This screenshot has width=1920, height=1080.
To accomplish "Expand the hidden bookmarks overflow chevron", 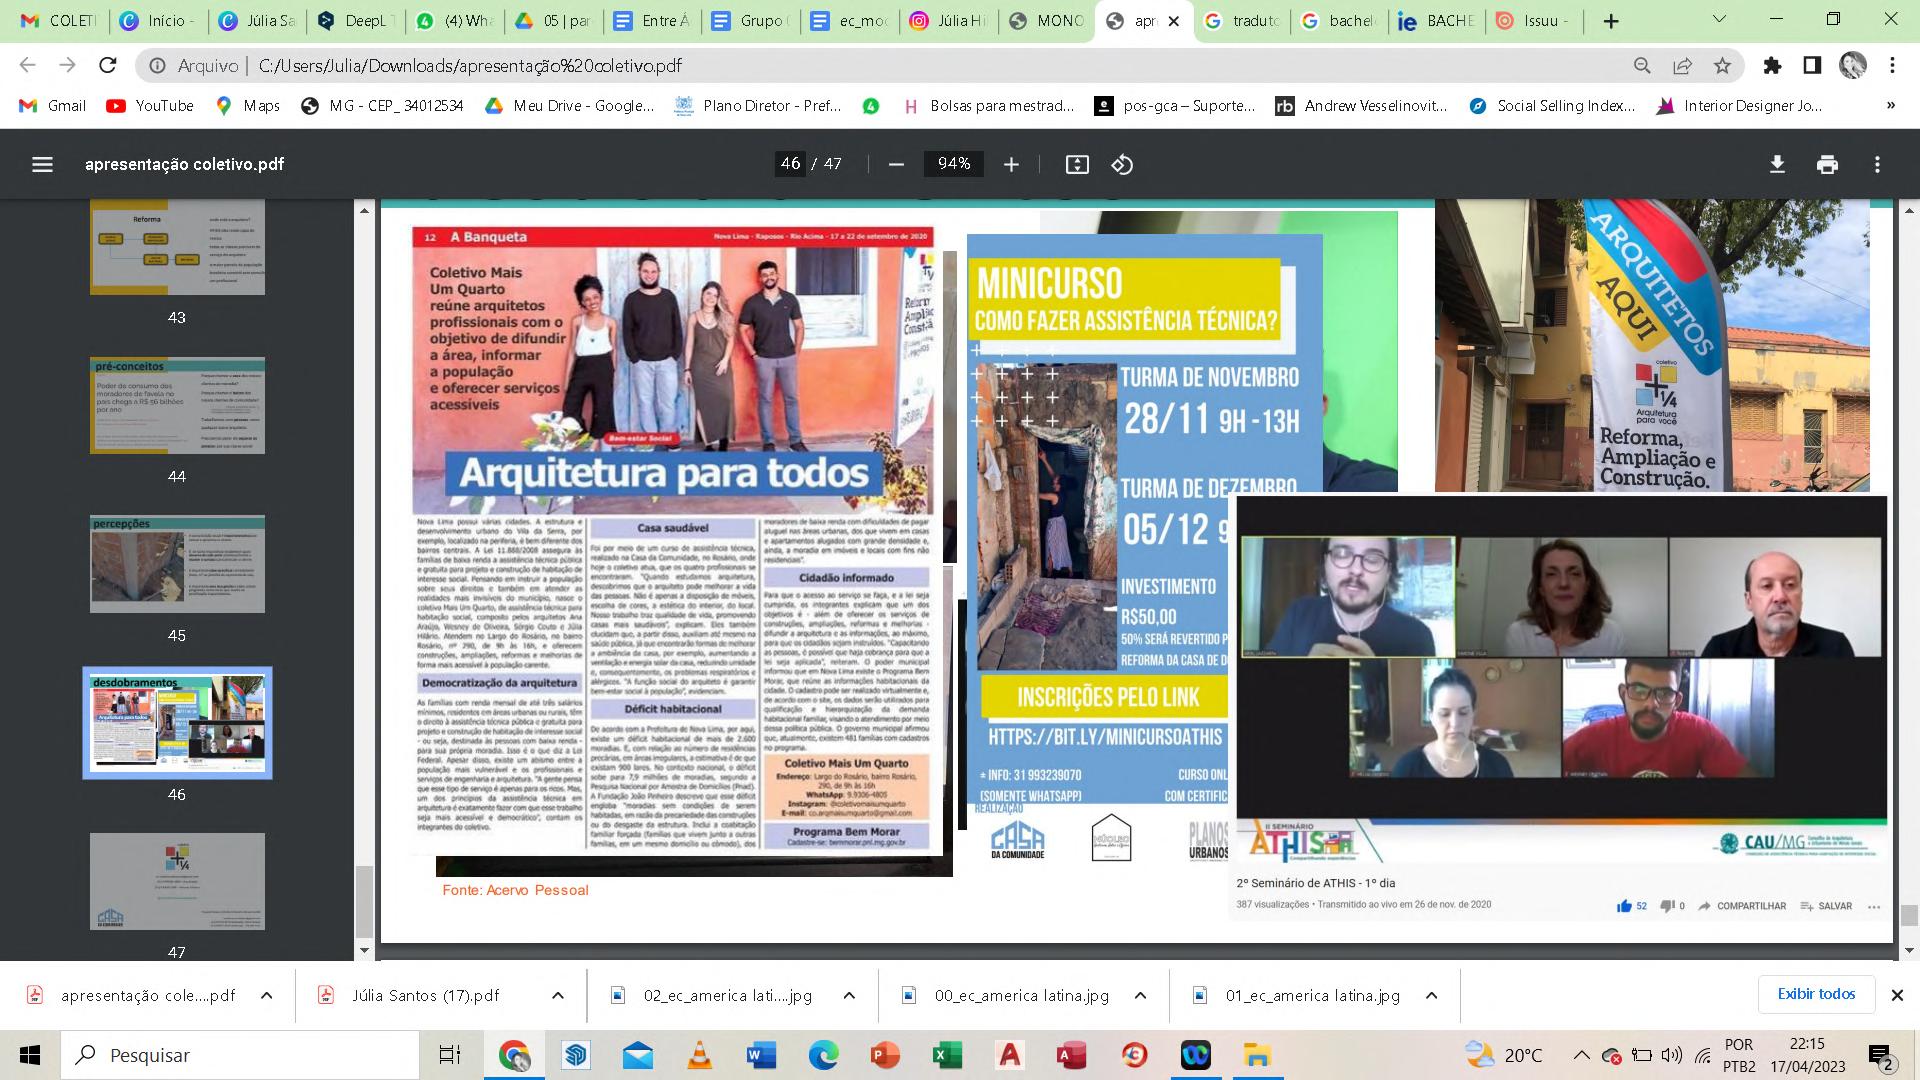I will [1890, 106].
